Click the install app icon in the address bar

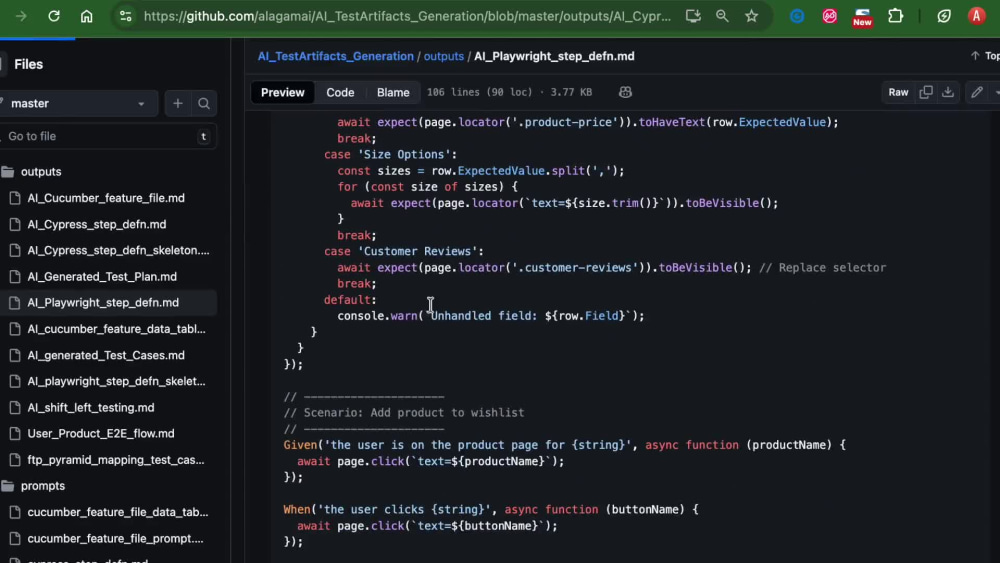pyautogui.click(x=693, y=16)
